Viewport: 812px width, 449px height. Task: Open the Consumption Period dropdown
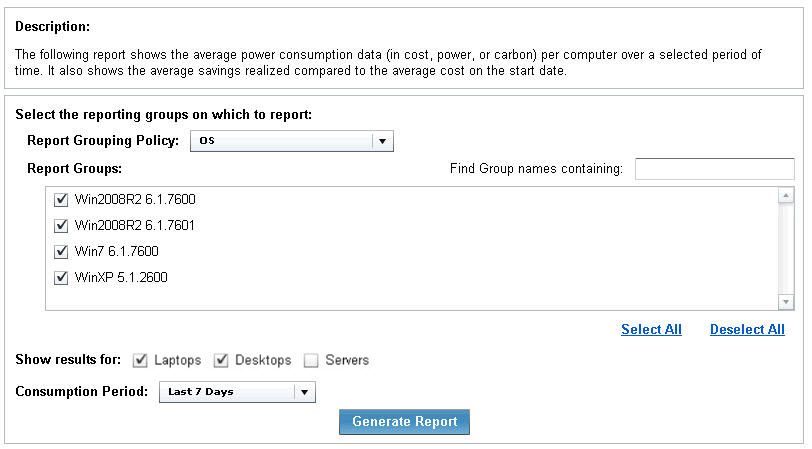coord(227,392)
